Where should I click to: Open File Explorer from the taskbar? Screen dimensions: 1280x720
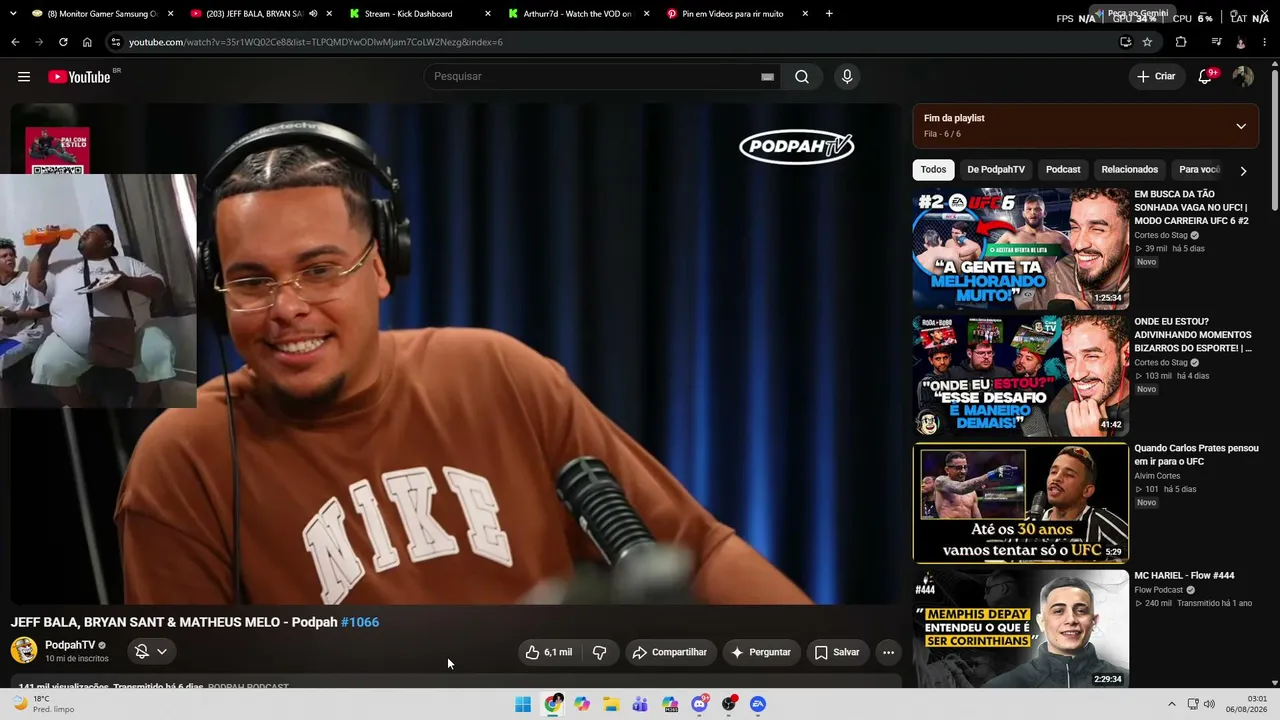tap(611, 704)
